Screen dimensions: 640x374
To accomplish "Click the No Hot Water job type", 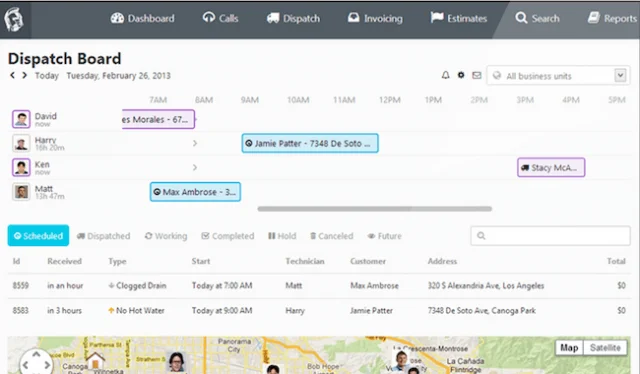I will [x=140, y=310].
